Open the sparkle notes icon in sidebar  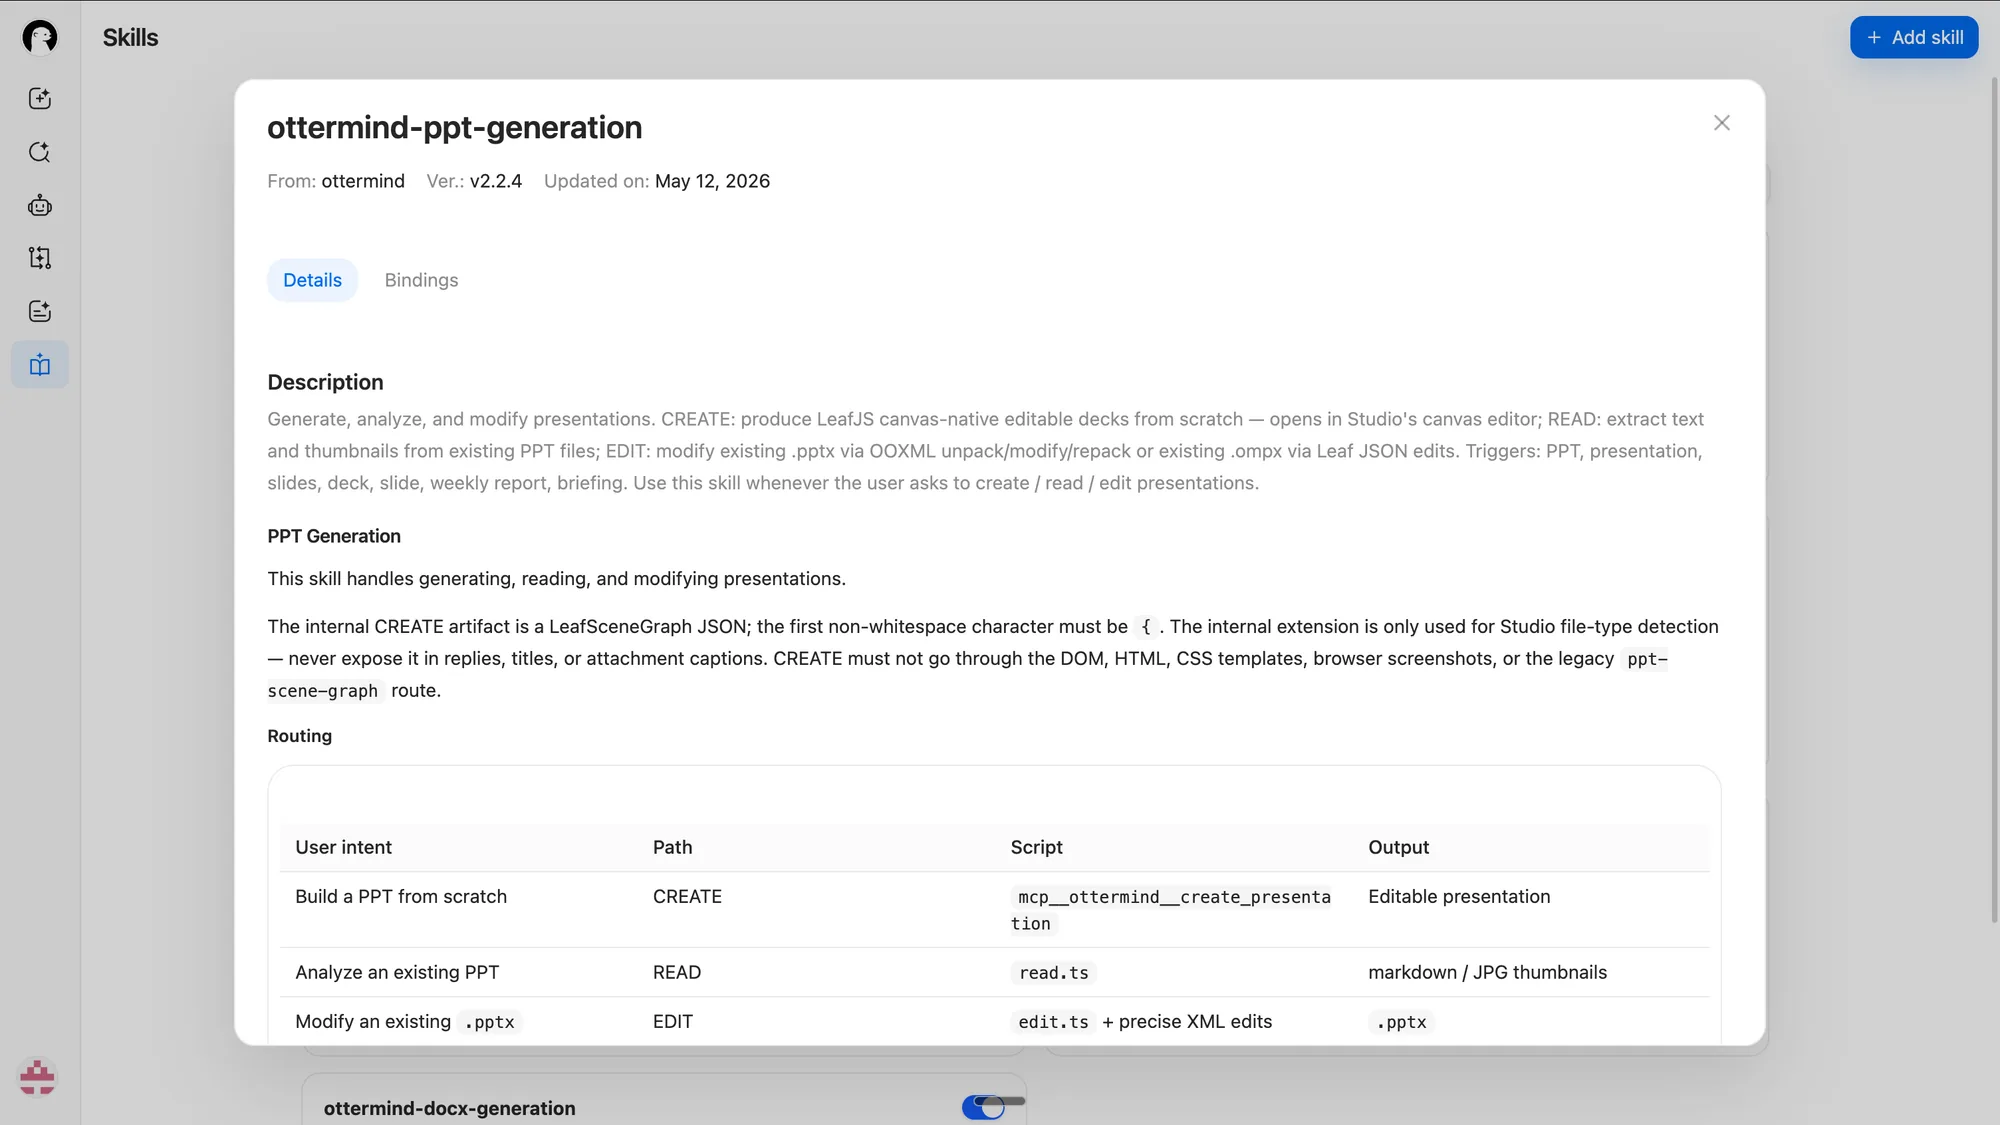(x=40, y=311)
